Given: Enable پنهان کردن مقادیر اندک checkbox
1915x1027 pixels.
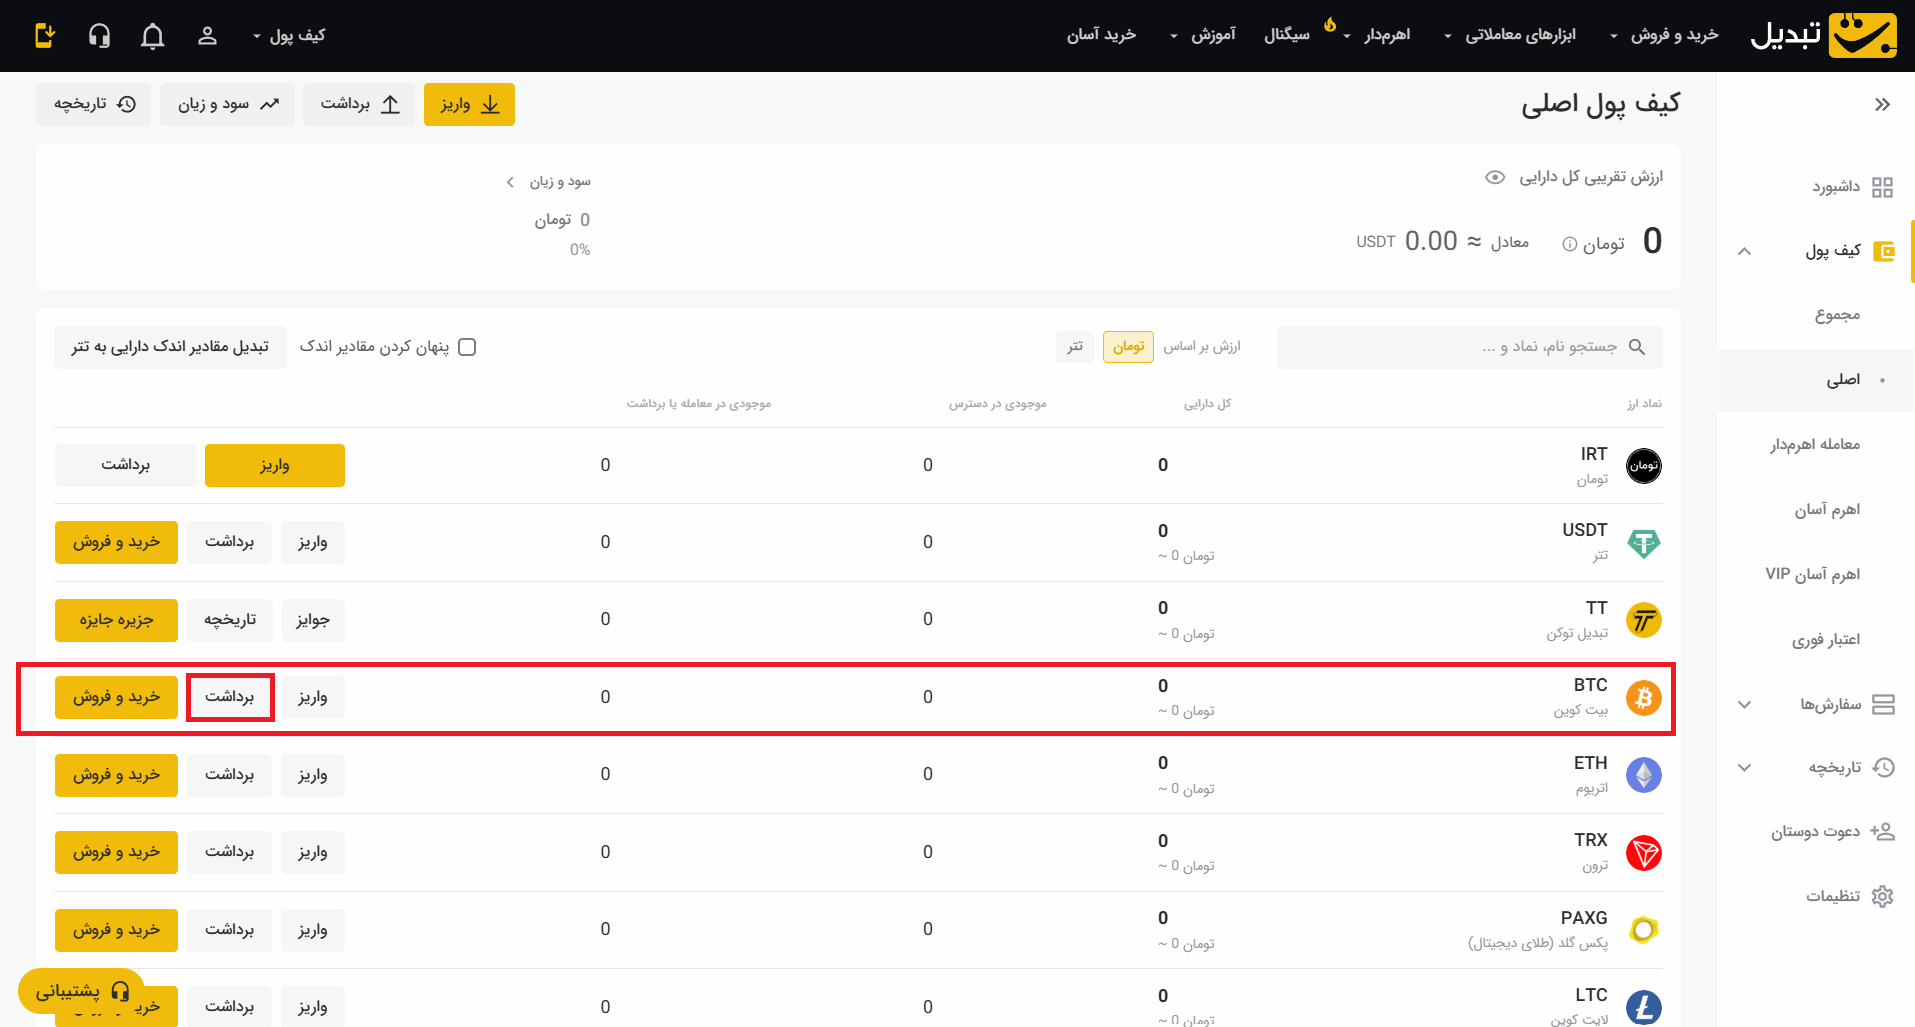Looking at the screenshot, I should (x=467, y=347).
